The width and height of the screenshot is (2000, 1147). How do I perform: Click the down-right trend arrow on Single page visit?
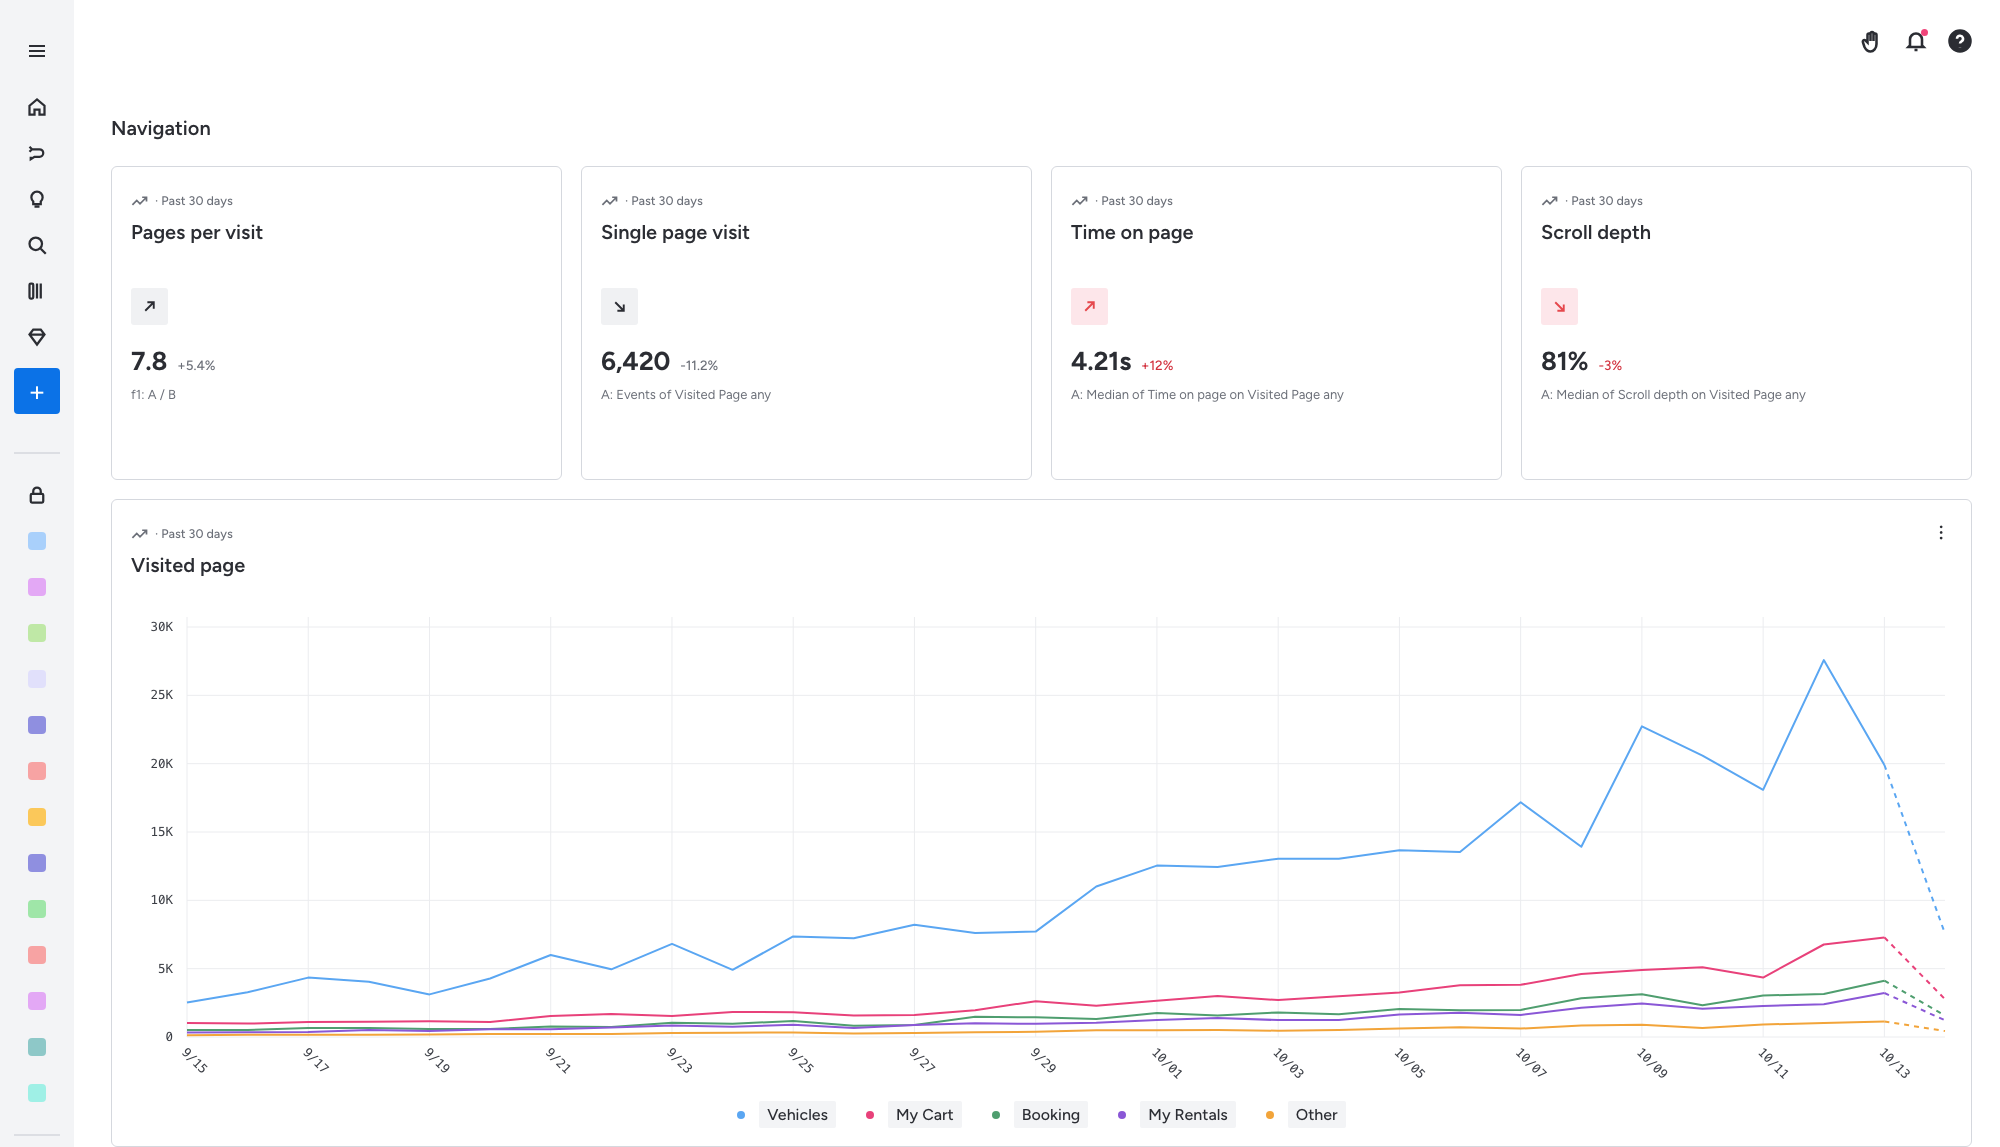tap(619, 306)
